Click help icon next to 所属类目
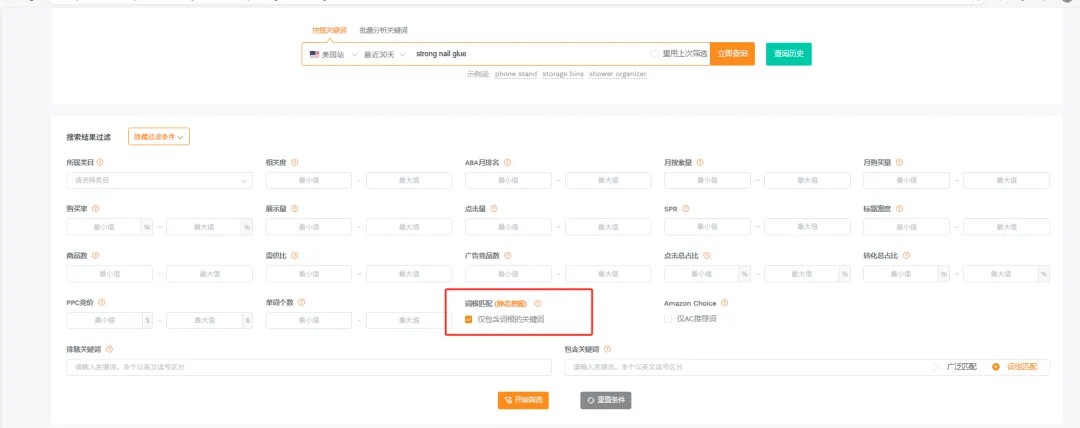 point(99,162)
